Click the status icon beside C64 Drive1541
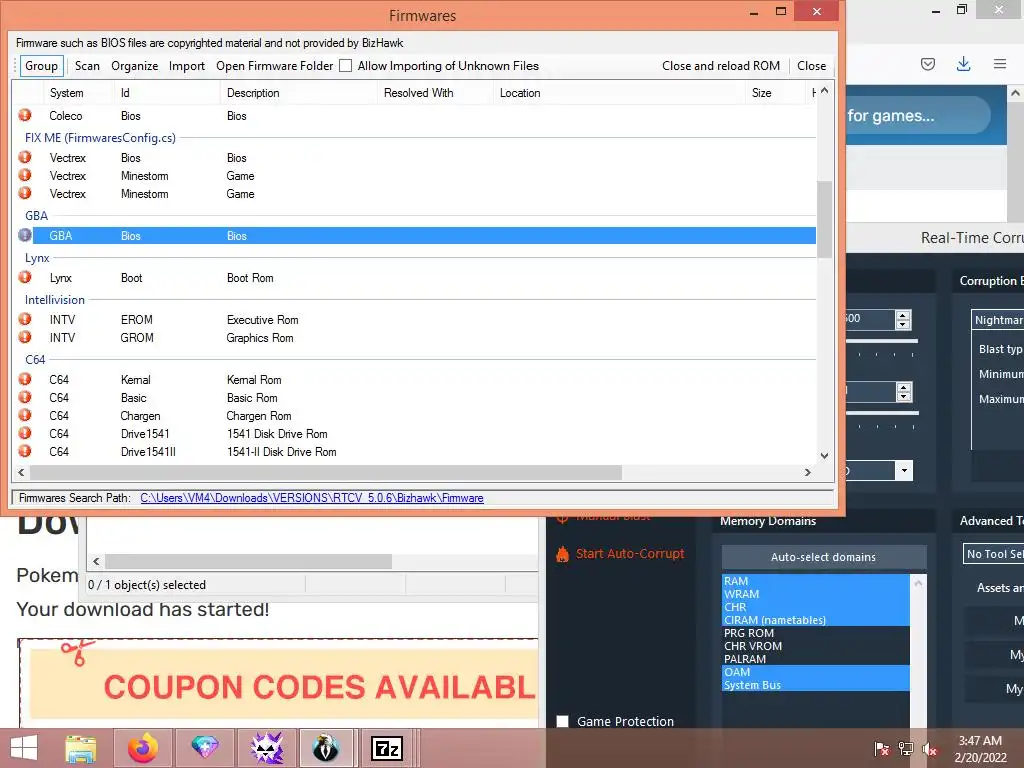 [25, 433]
